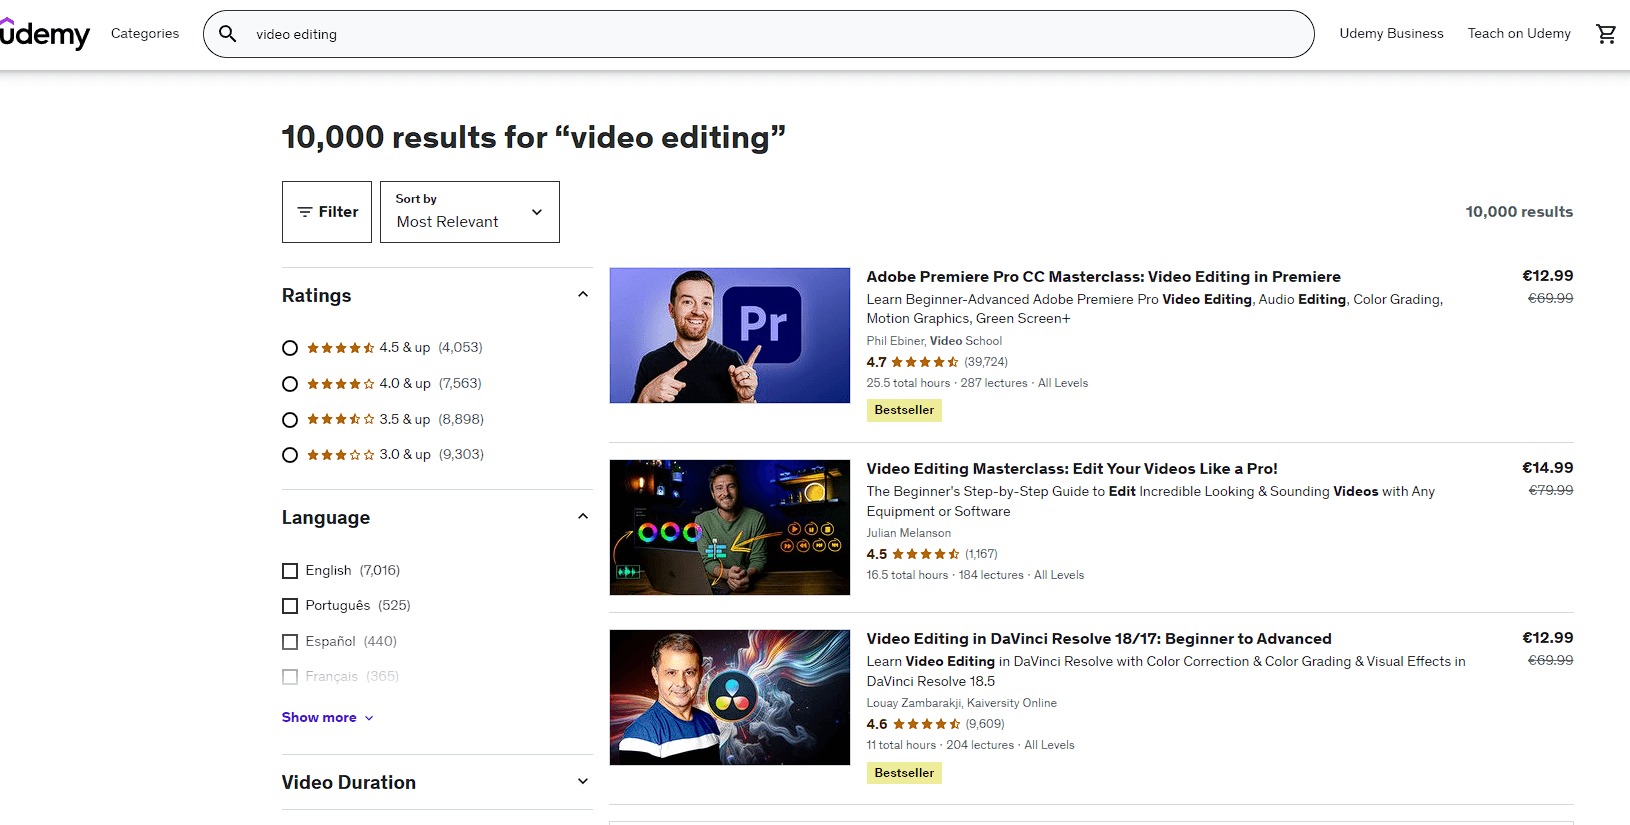Click instructor Phil Ebiner, Video School
The width and height of the screenshot is (1630, 825).
(934, 341)
